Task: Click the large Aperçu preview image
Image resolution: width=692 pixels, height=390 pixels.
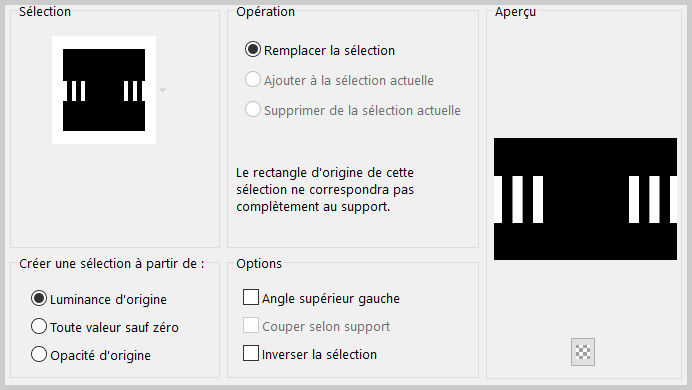Action: tap(585, 199)
